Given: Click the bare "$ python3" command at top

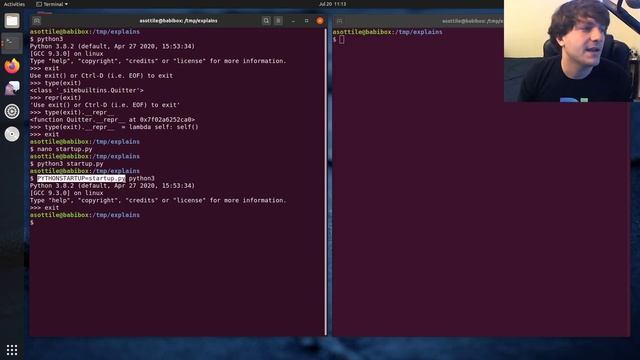Looking at the screenshot, I should pos(47,39).
